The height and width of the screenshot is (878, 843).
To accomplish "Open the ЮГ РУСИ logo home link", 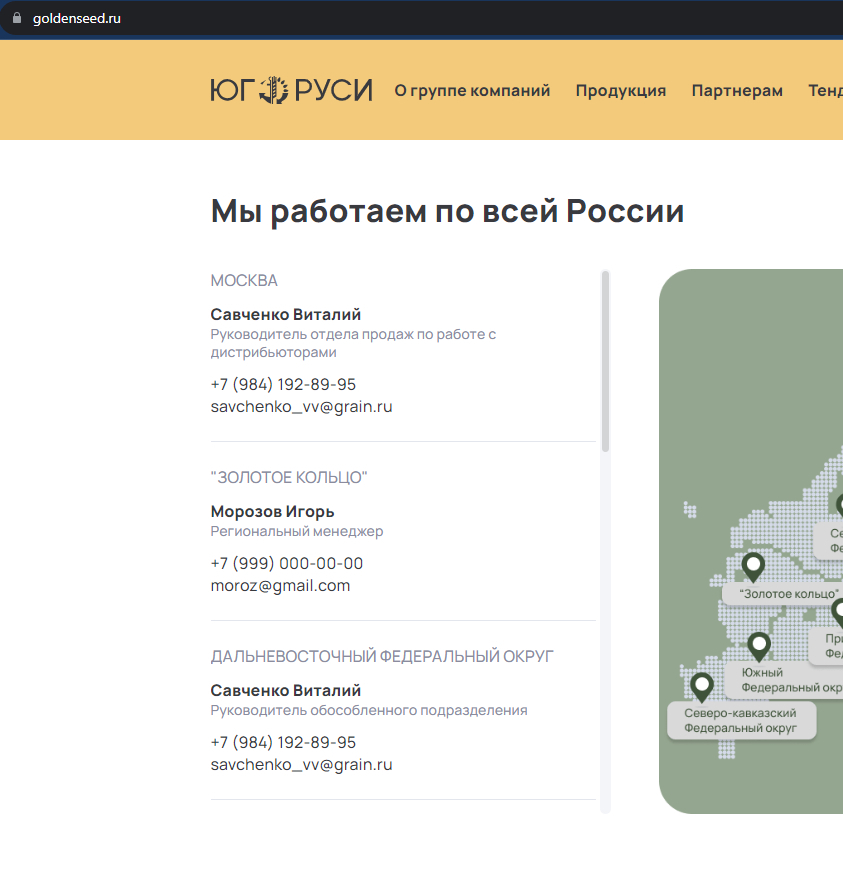I will point(291,90).
